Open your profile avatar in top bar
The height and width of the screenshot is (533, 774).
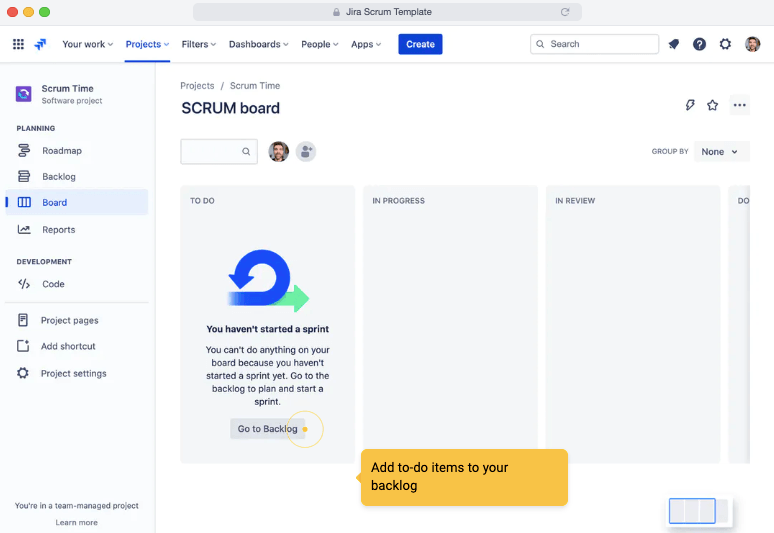[x=752, y=44]
